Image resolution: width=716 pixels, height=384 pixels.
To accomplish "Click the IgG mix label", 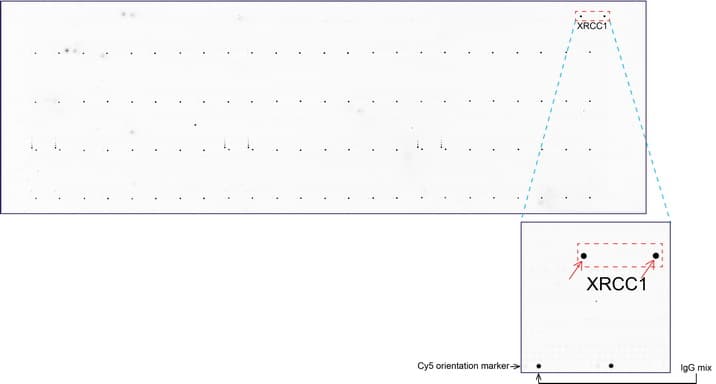I will (x=696, y=368).
